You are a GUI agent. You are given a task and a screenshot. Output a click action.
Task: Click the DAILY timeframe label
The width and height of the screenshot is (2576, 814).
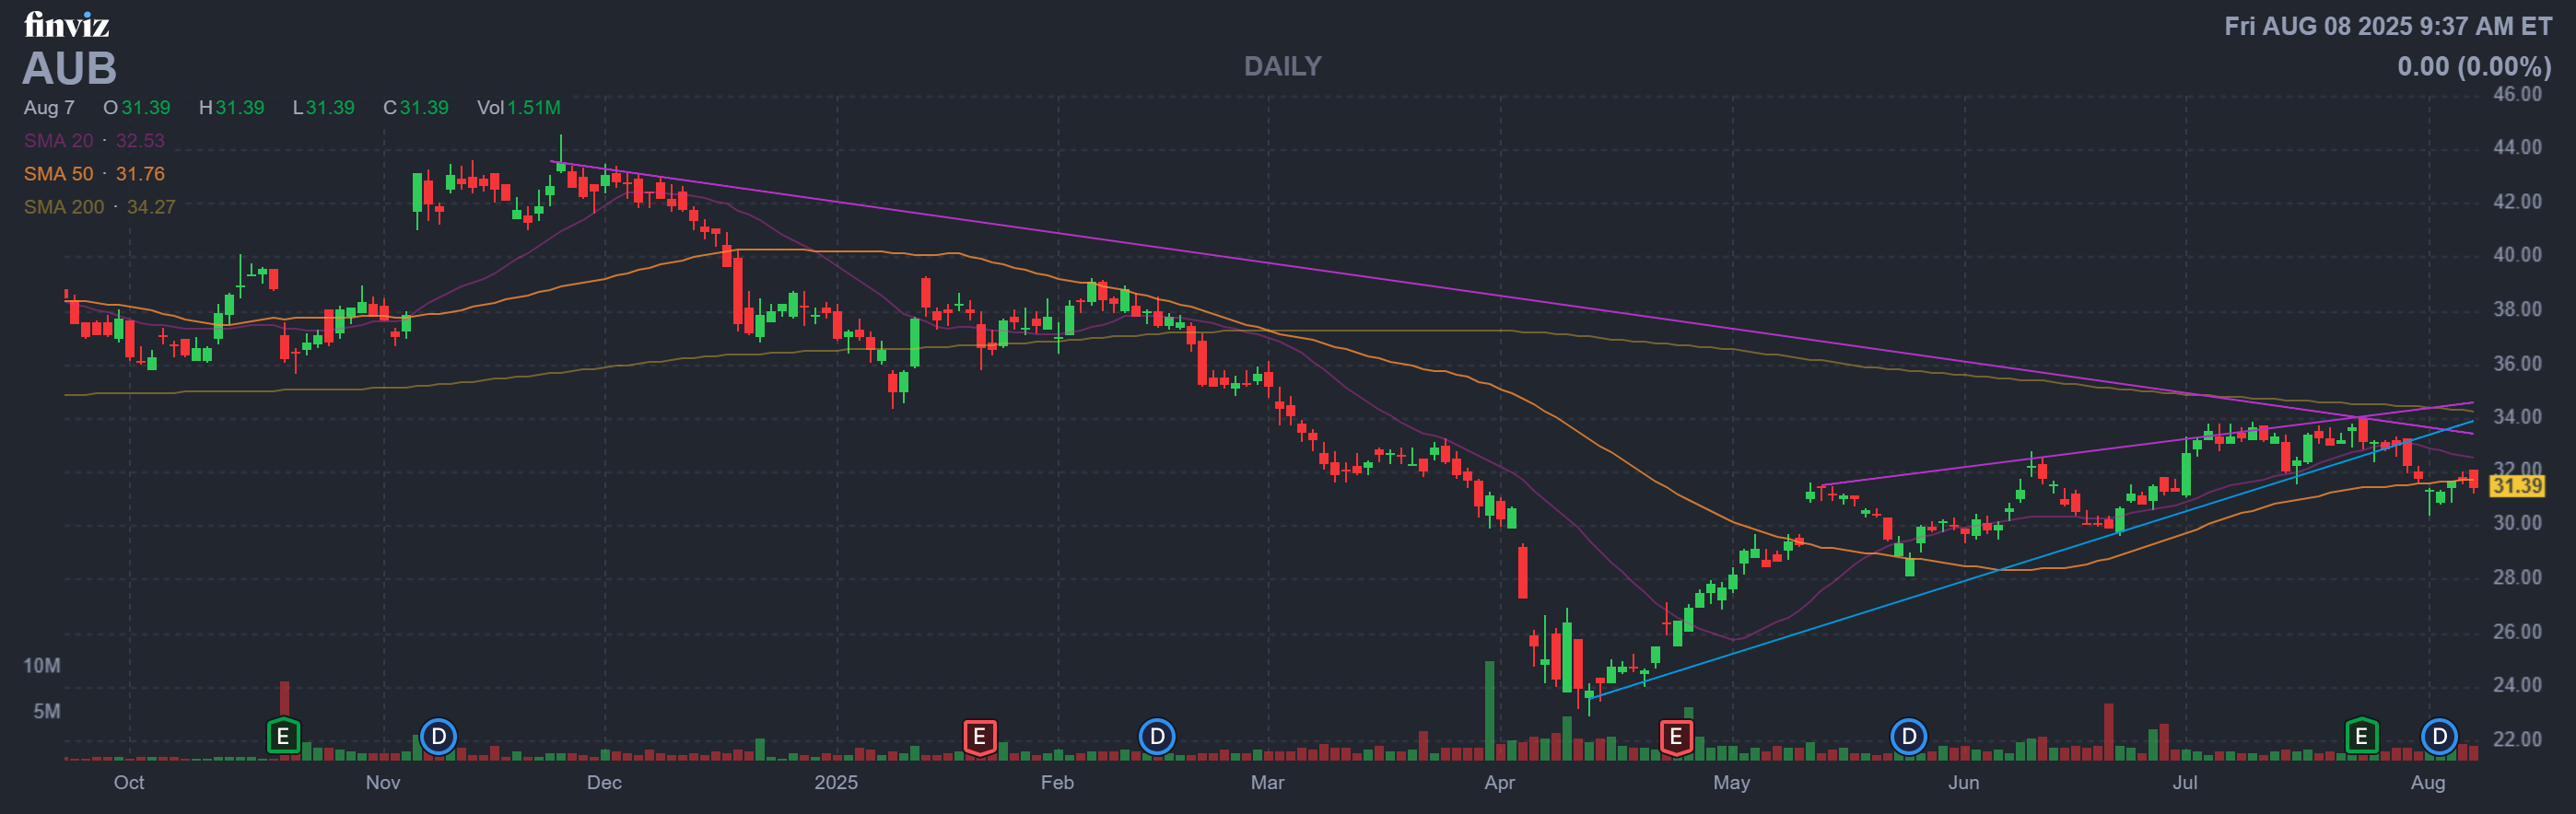click(1283, 66)
